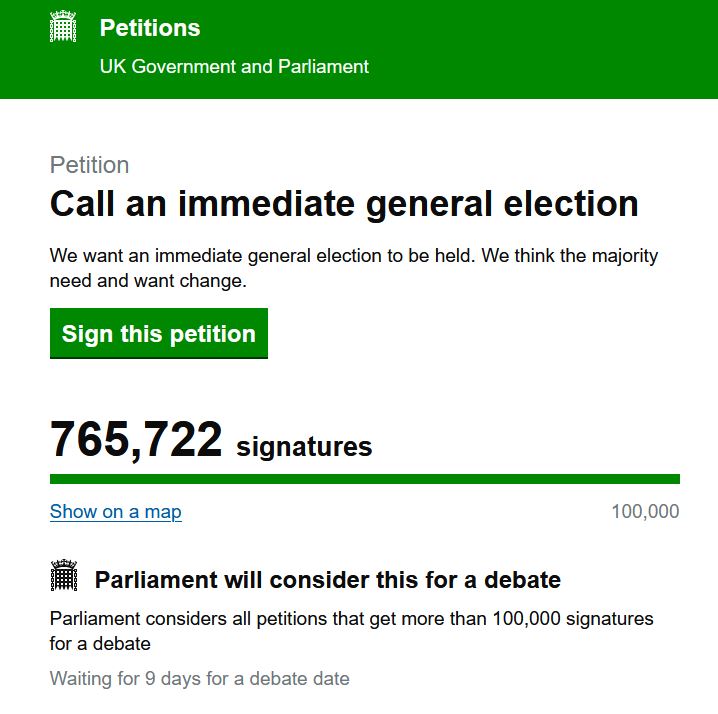Click the portcullis icon beside the Parliament debate heading

(63, 577)
